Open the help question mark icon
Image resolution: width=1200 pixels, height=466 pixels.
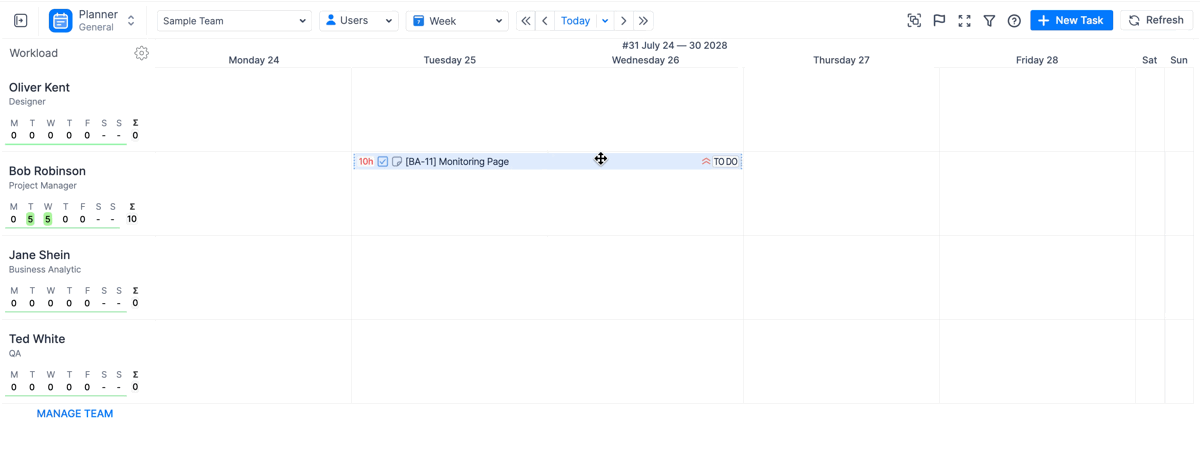coord(1014,20)
